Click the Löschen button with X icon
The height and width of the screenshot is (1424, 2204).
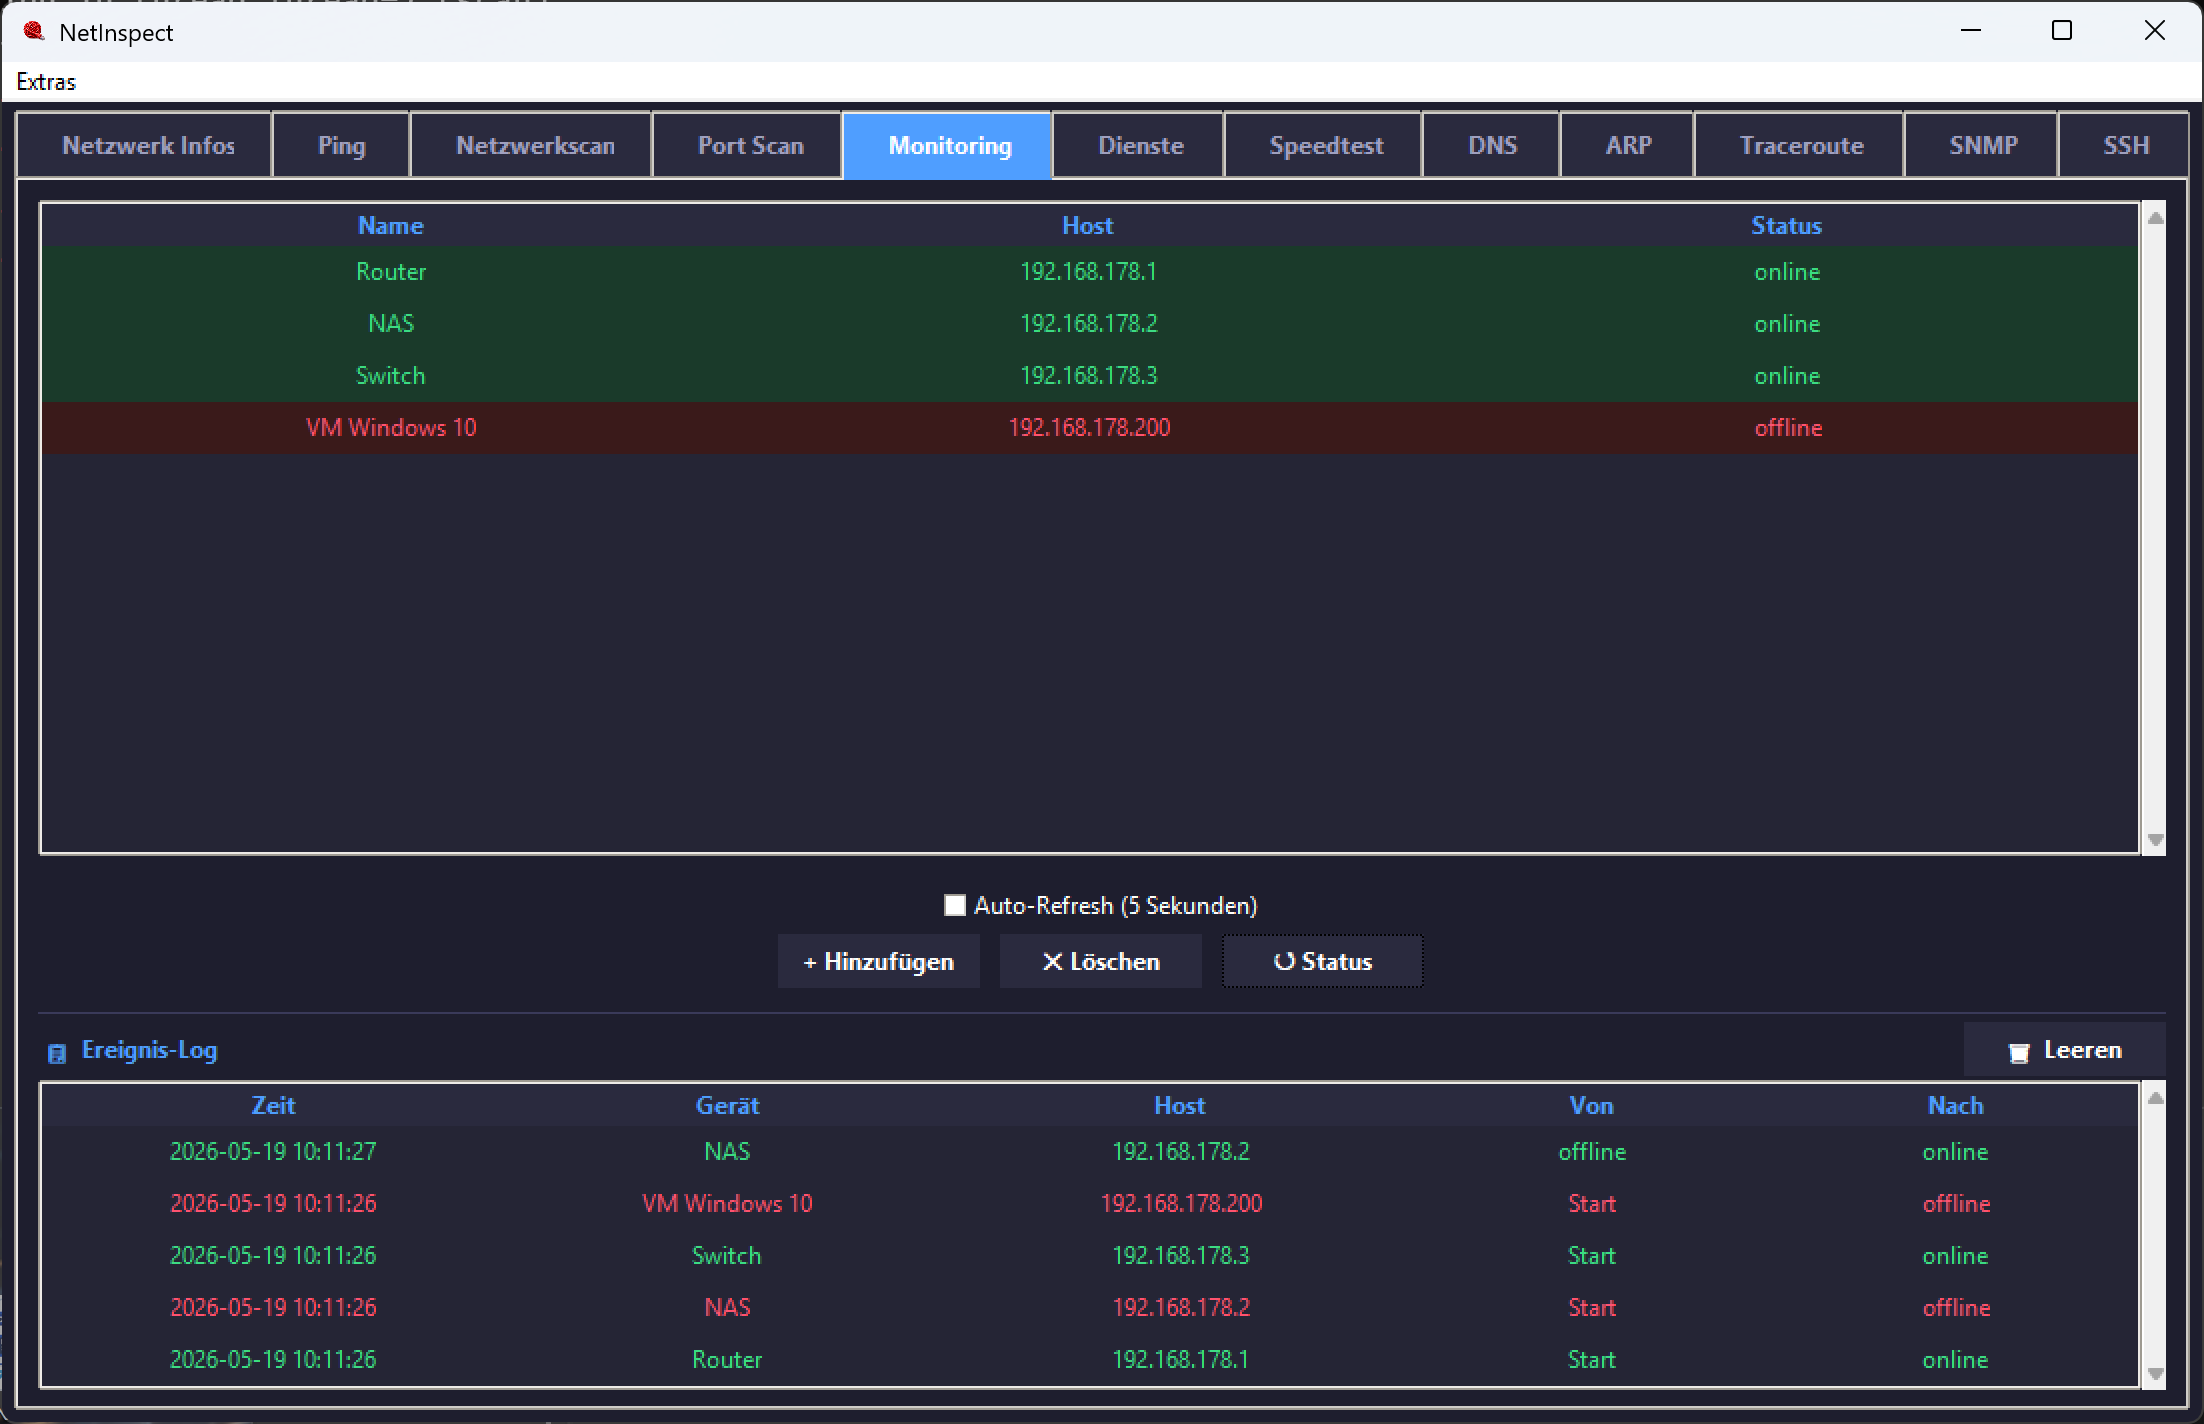click(x=1100, y=961)
